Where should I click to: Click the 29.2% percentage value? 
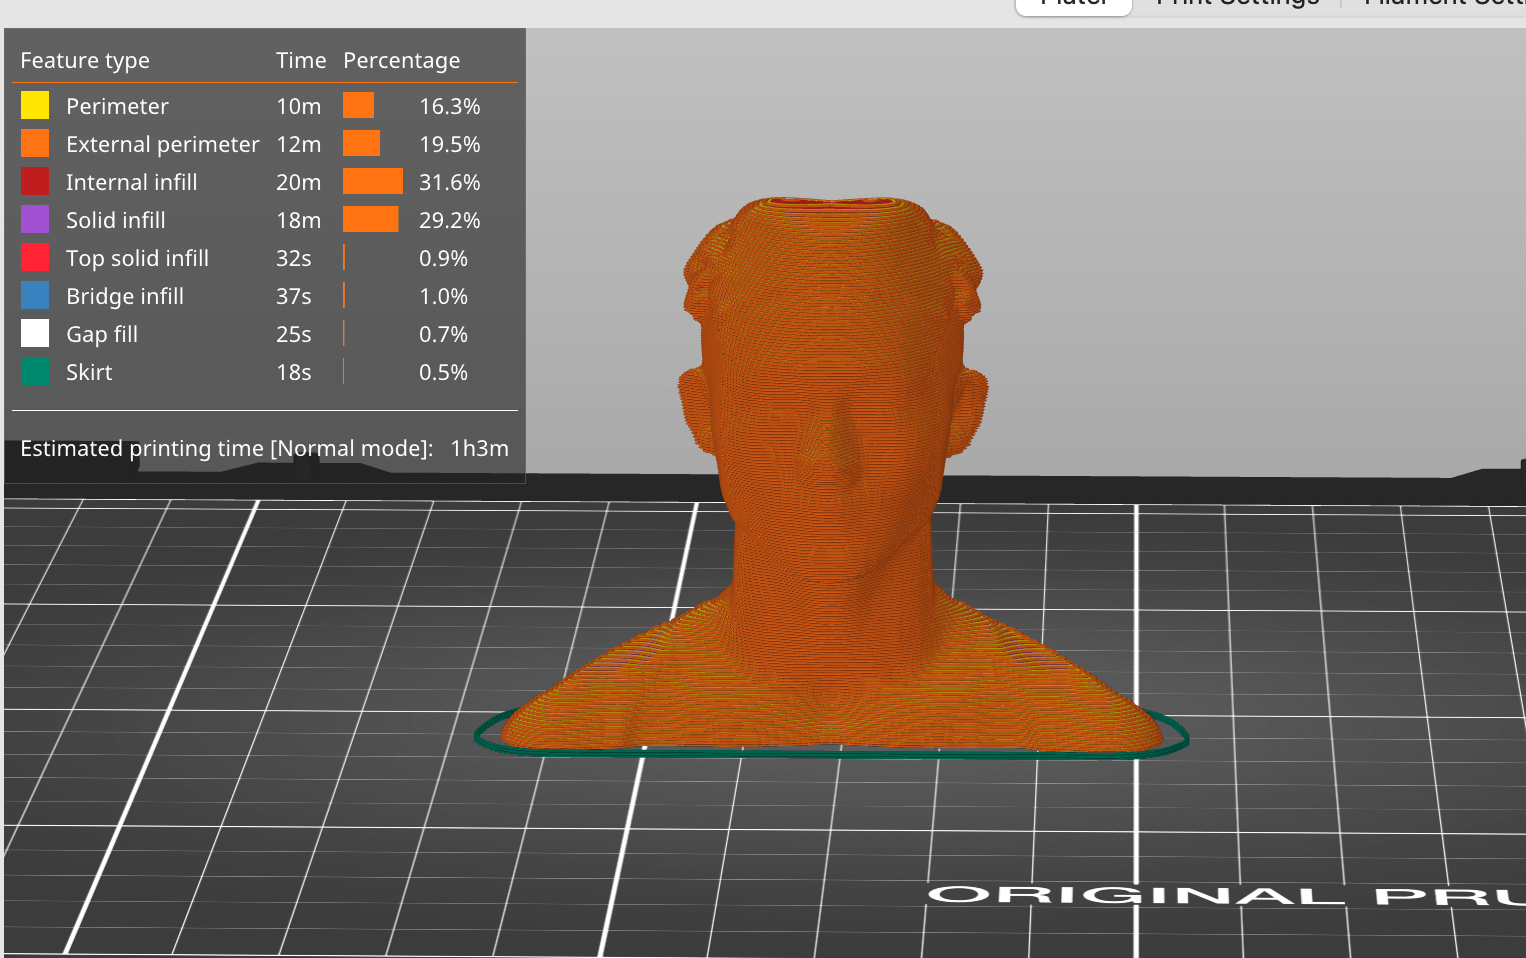coord(449,220)
